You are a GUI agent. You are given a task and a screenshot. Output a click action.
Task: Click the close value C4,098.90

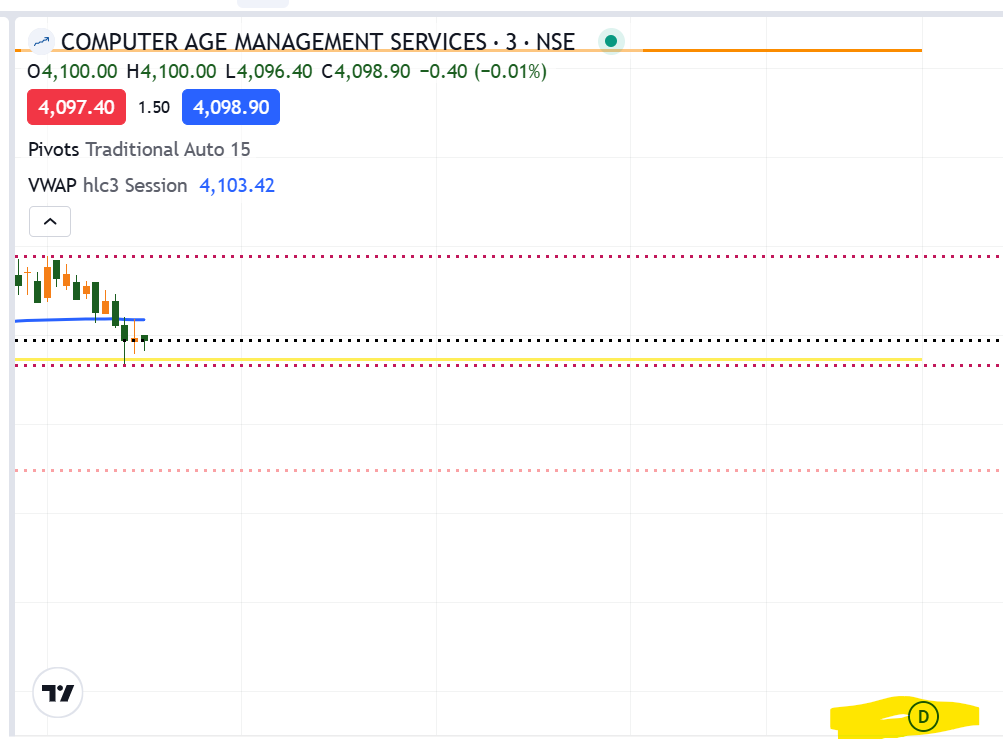[x=366, y=71]
